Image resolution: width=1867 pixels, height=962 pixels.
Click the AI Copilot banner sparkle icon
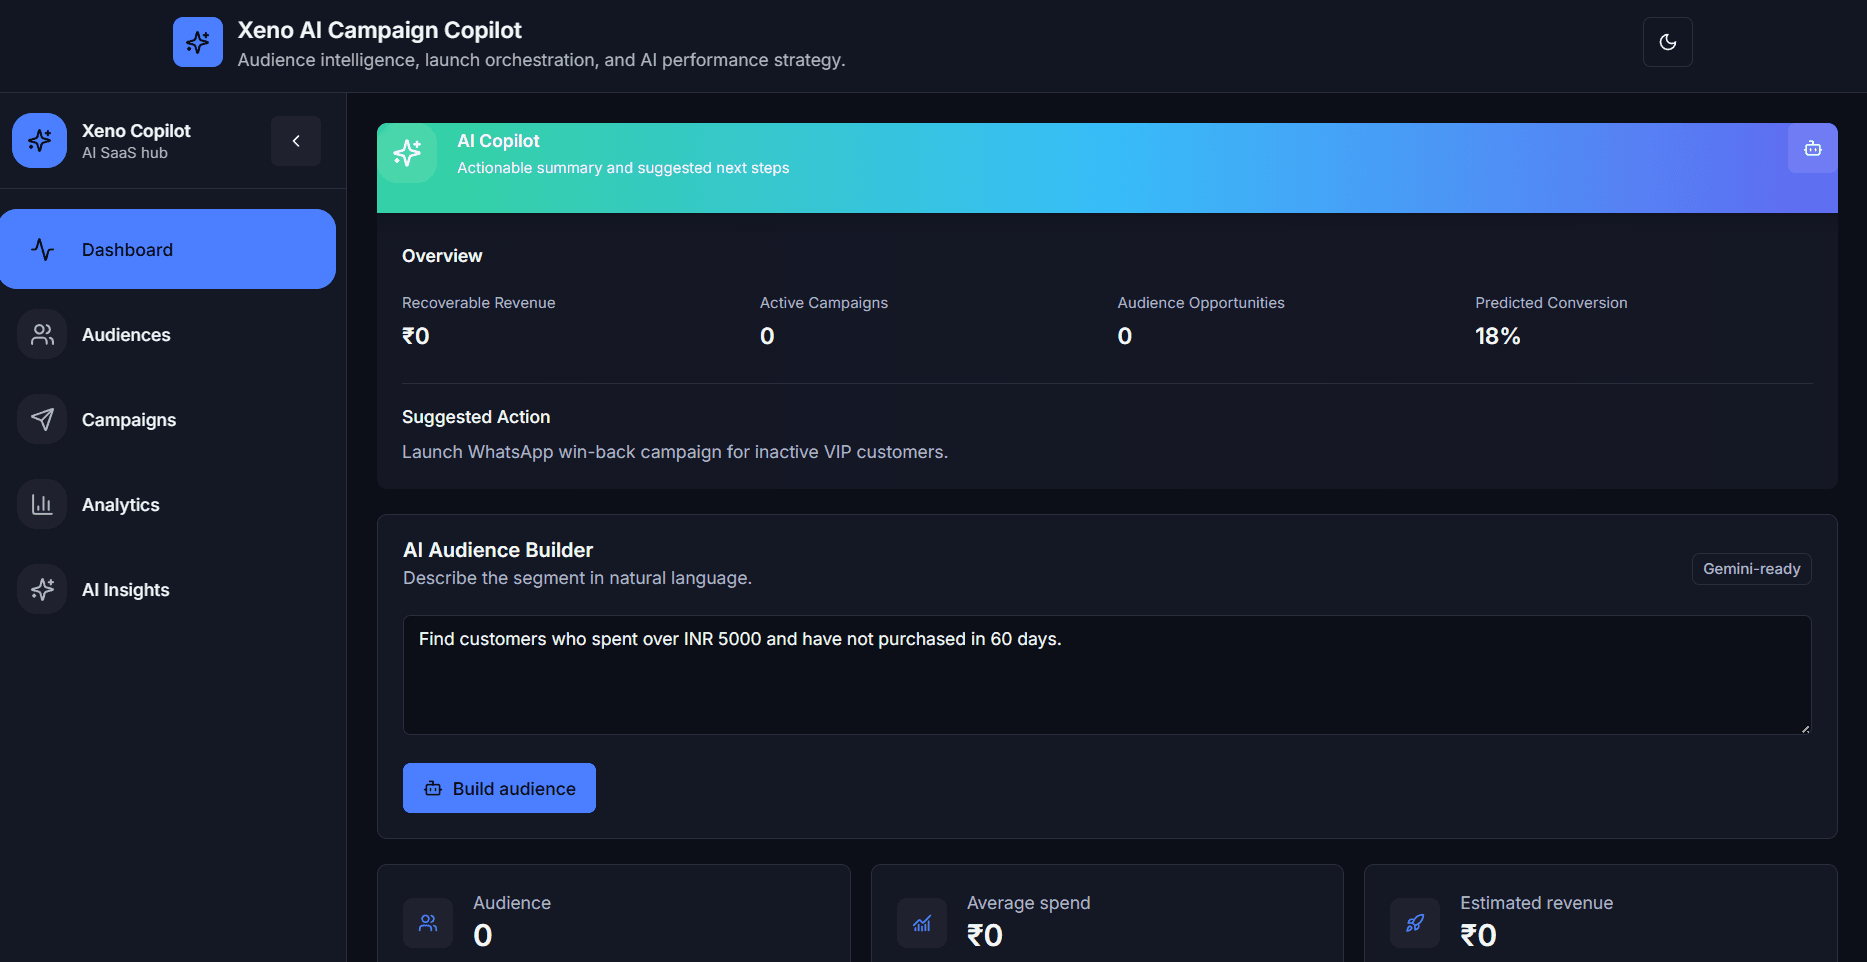(407, 153)
